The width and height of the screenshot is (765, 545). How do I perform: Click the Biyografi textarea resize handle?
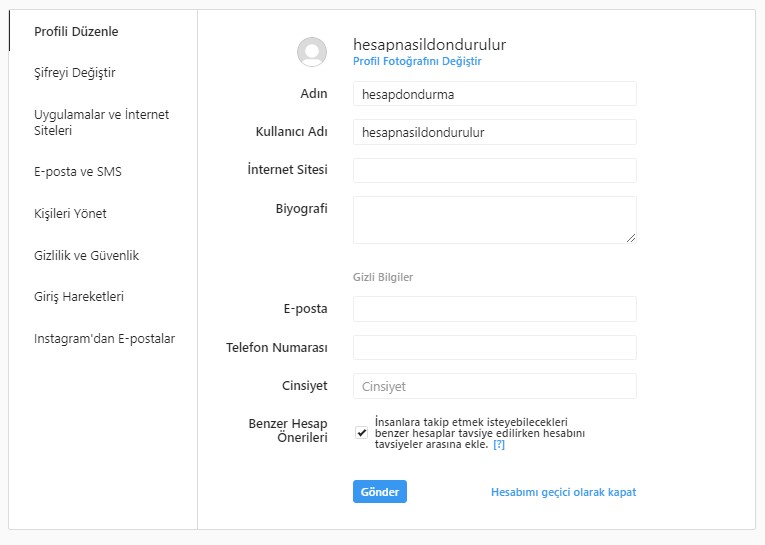pyautogui.click(x=630, y=238)
